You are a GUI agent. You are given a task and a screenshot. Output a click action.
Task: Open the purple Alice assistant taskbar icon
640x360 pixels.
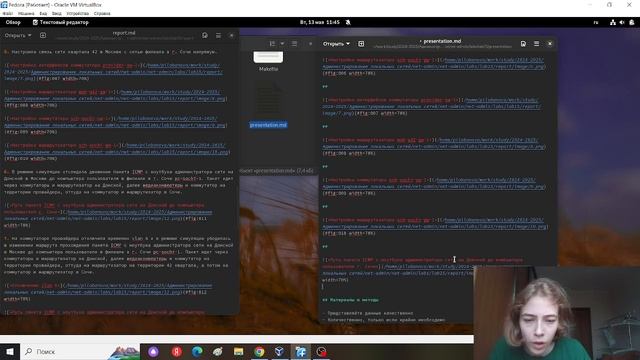click(153, 351)
